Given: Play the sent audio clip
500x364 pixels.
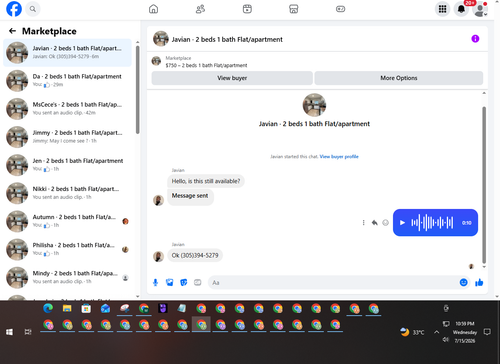Looking at the screenshot, I should click(402, 223).
